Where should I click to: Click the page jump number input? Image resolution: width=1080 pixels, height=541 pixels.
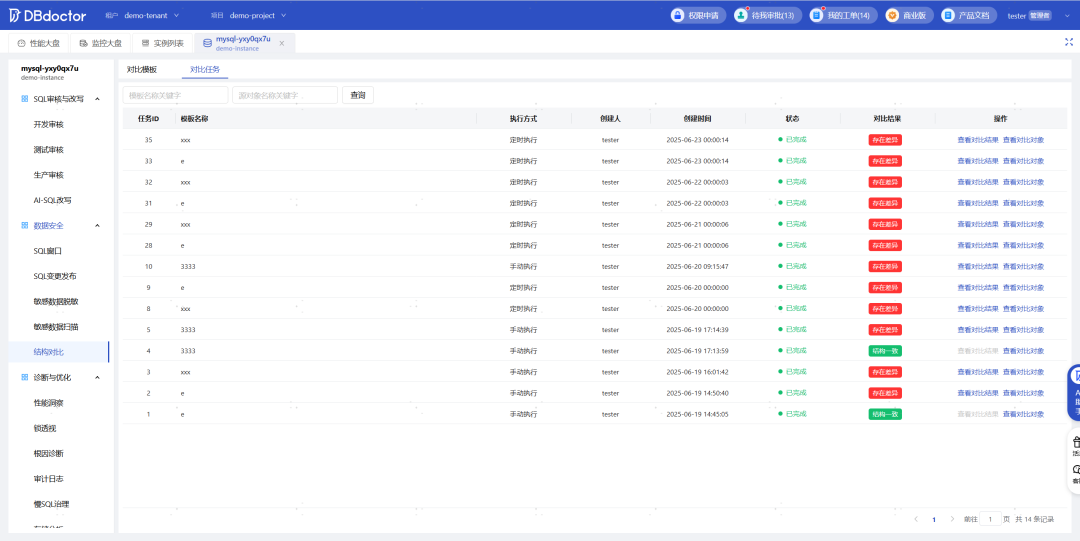tap(990, 519)
